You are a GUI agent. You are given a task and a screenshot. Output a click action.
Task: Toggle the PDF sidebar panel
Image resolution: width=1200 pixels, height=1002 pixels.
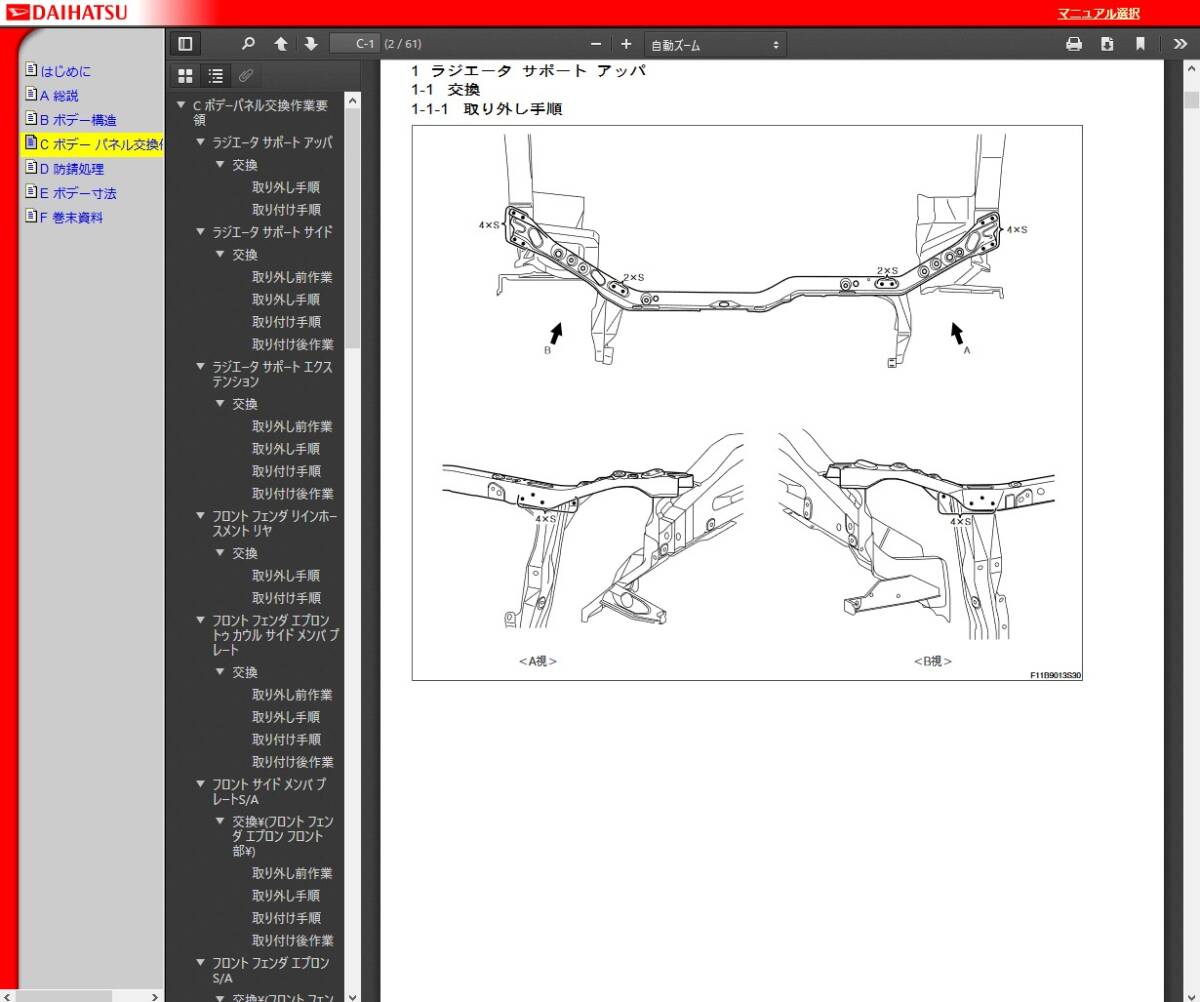point(185,44)
